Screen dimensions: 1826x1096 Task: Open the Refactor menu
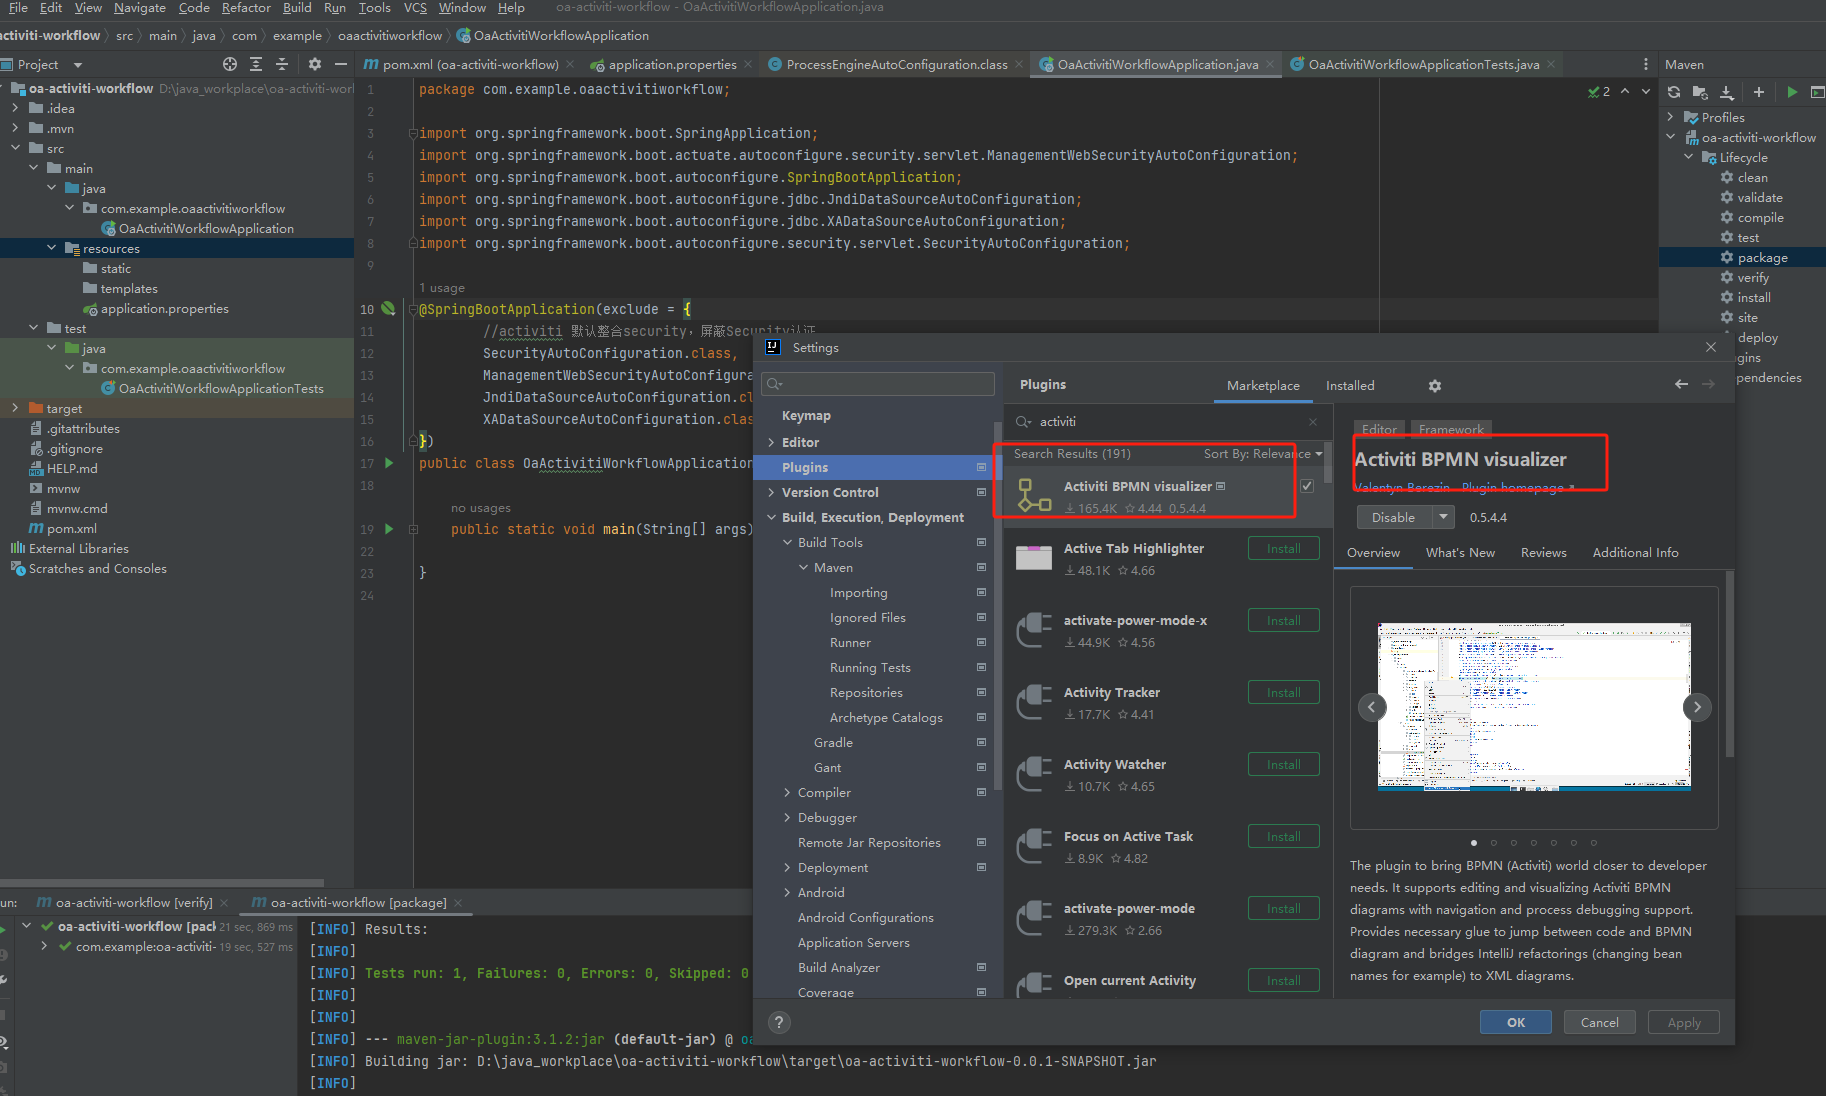click(x=246, y=8)
